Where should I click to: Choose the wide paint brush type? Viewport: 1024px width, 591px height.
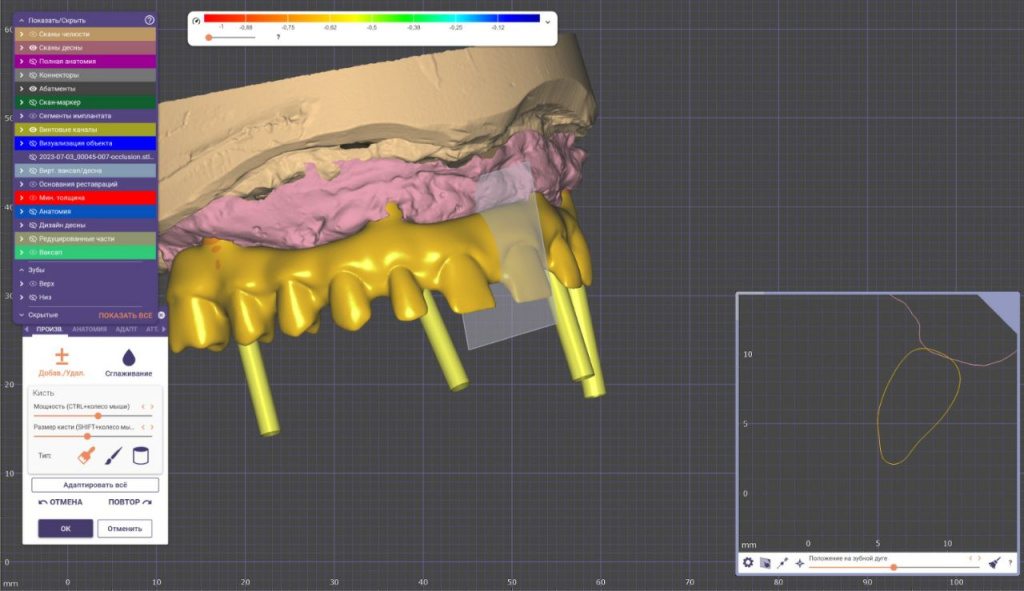pos(86,456)
